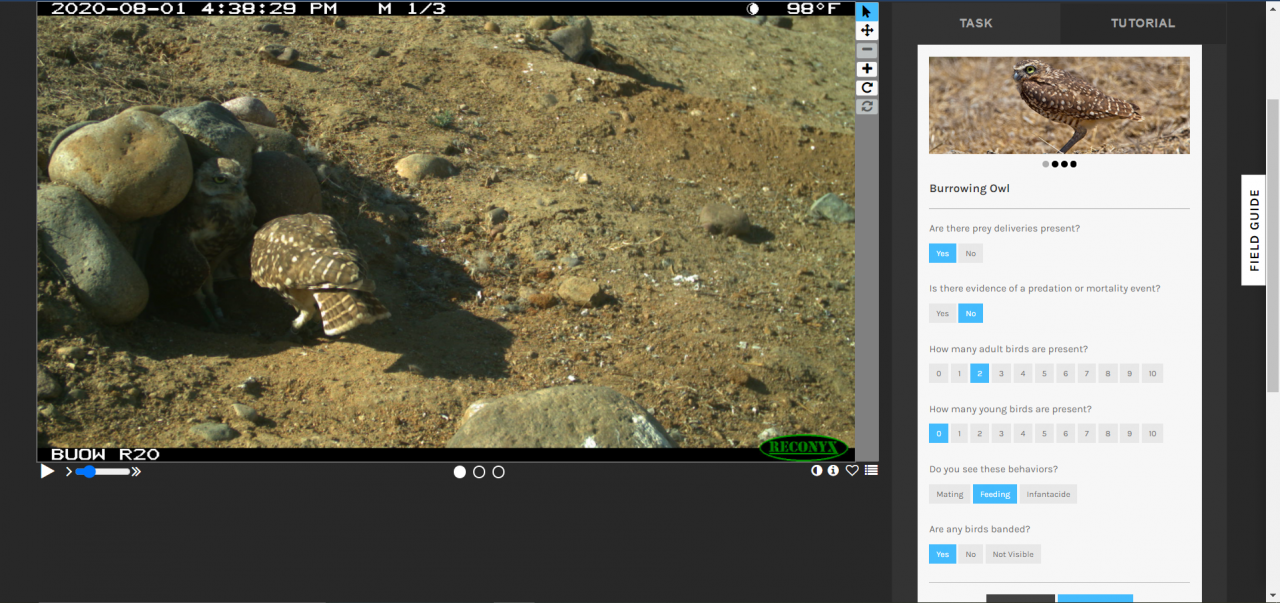The width and height of the screenshot is (1280, 603).
Task: Set adult birds count to 0
Action: point(938,373)
